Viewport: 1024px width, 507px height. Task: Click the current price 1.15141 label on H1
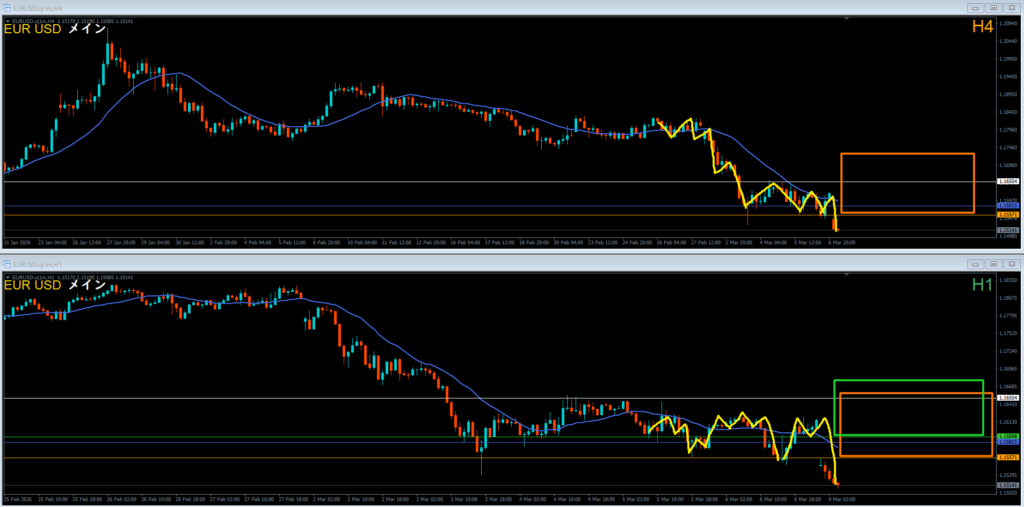point(1008,486)
